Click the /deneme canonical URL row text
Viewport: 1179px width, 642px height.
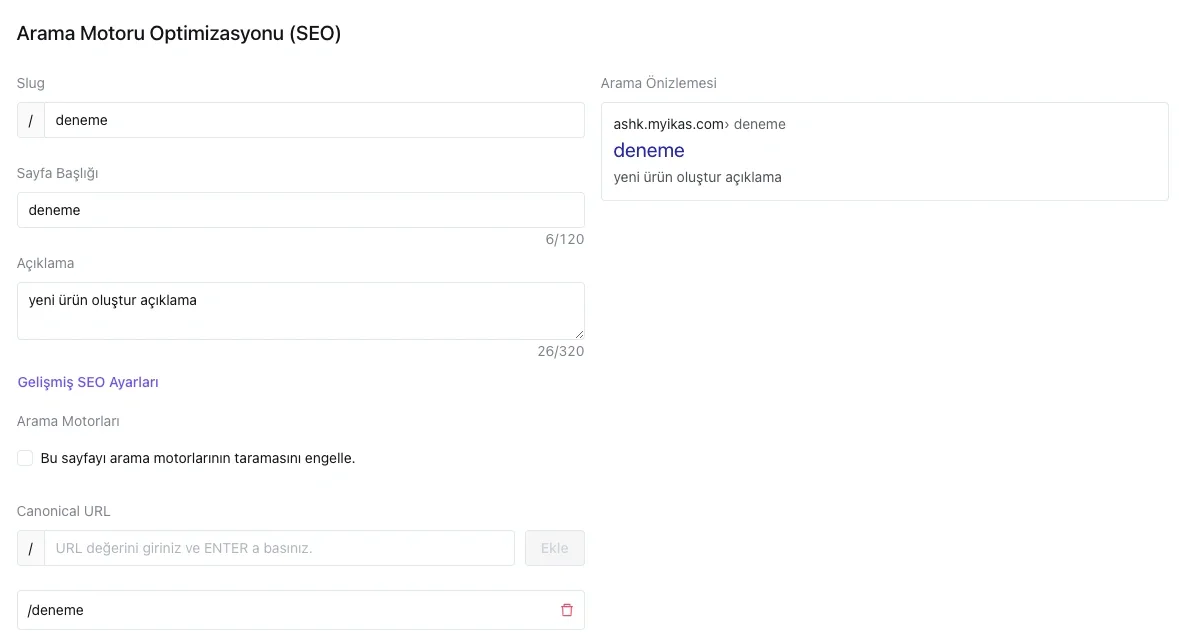coord(56,610)
